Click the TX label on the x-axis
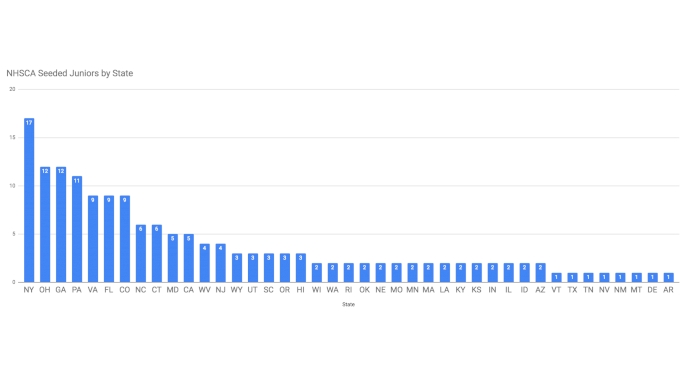 pos(572,290)
